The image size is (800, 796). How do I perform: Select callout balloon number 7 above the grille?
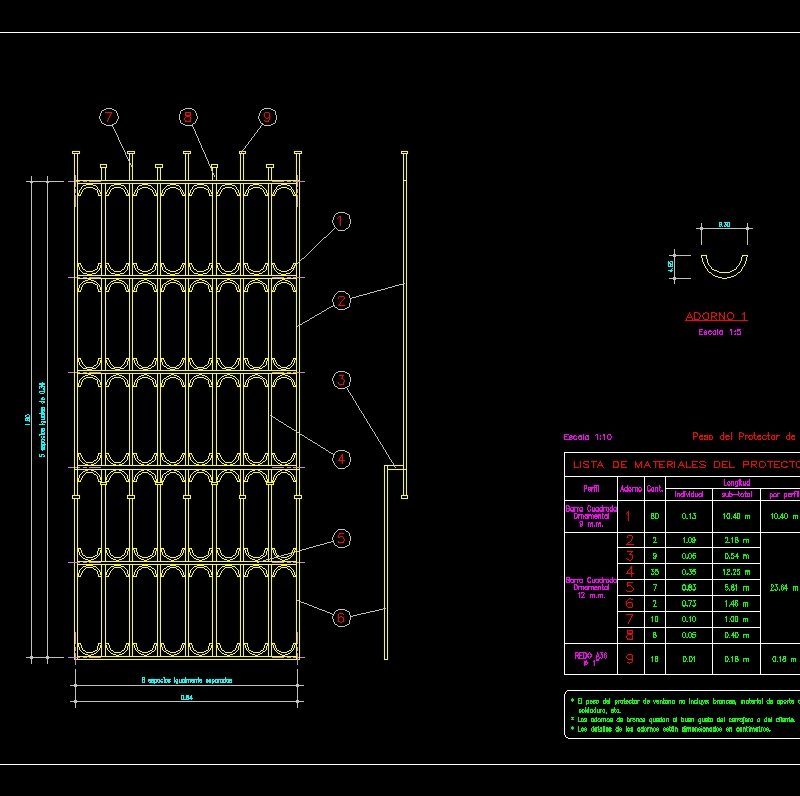[x=108, y=116]
